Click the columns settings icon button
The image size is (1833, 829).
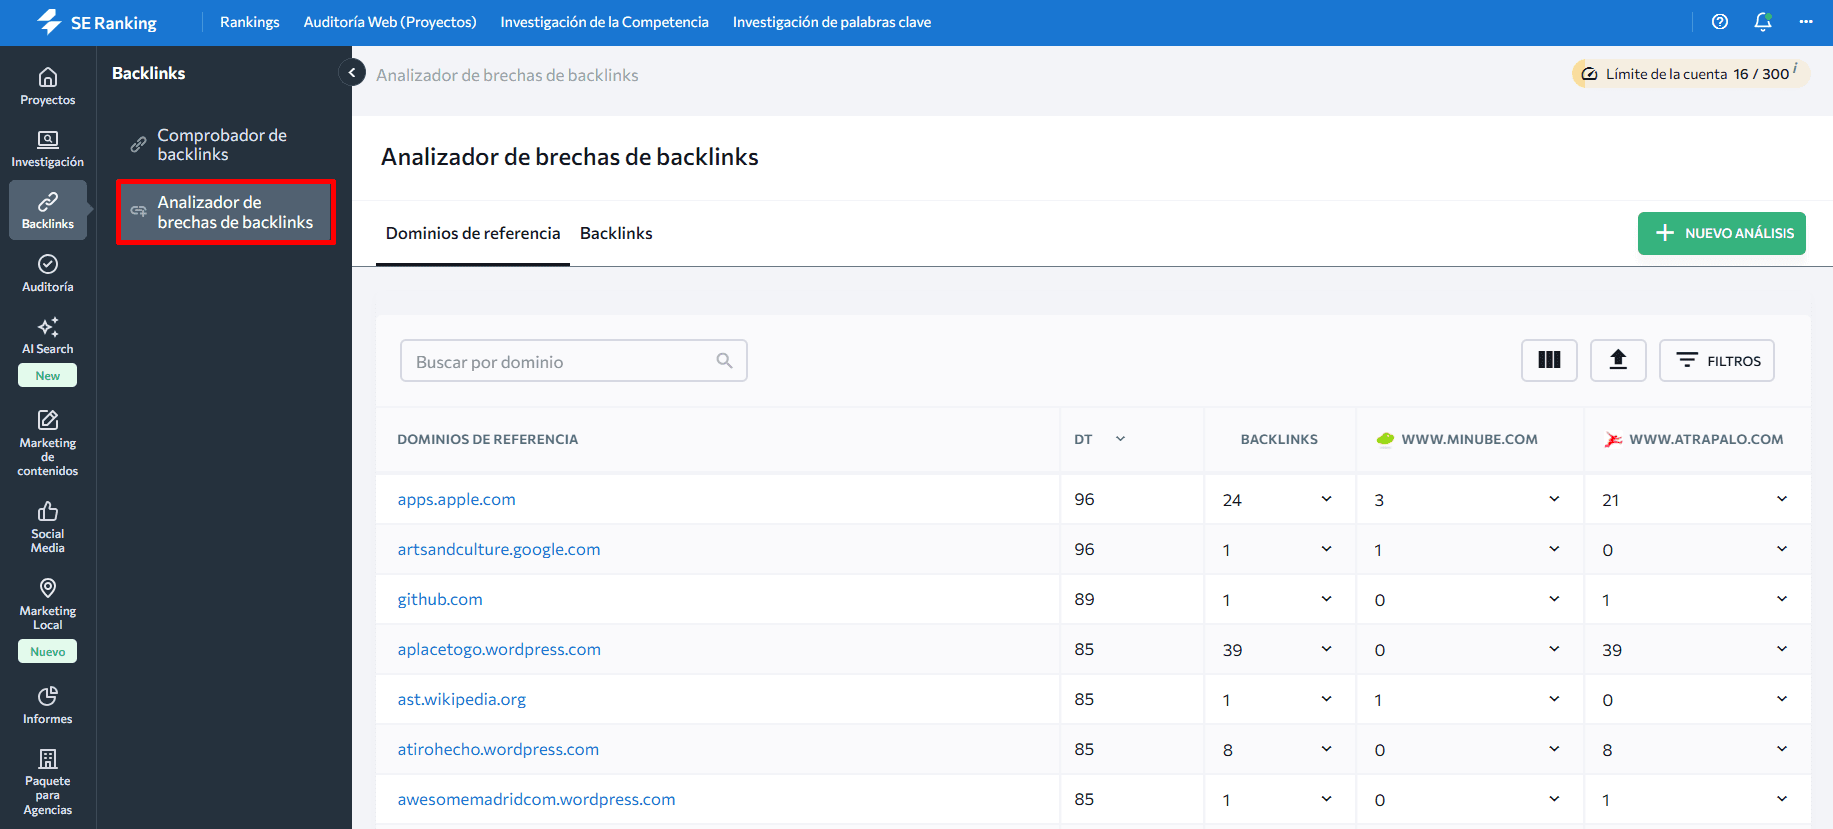tap(1549, 360)
